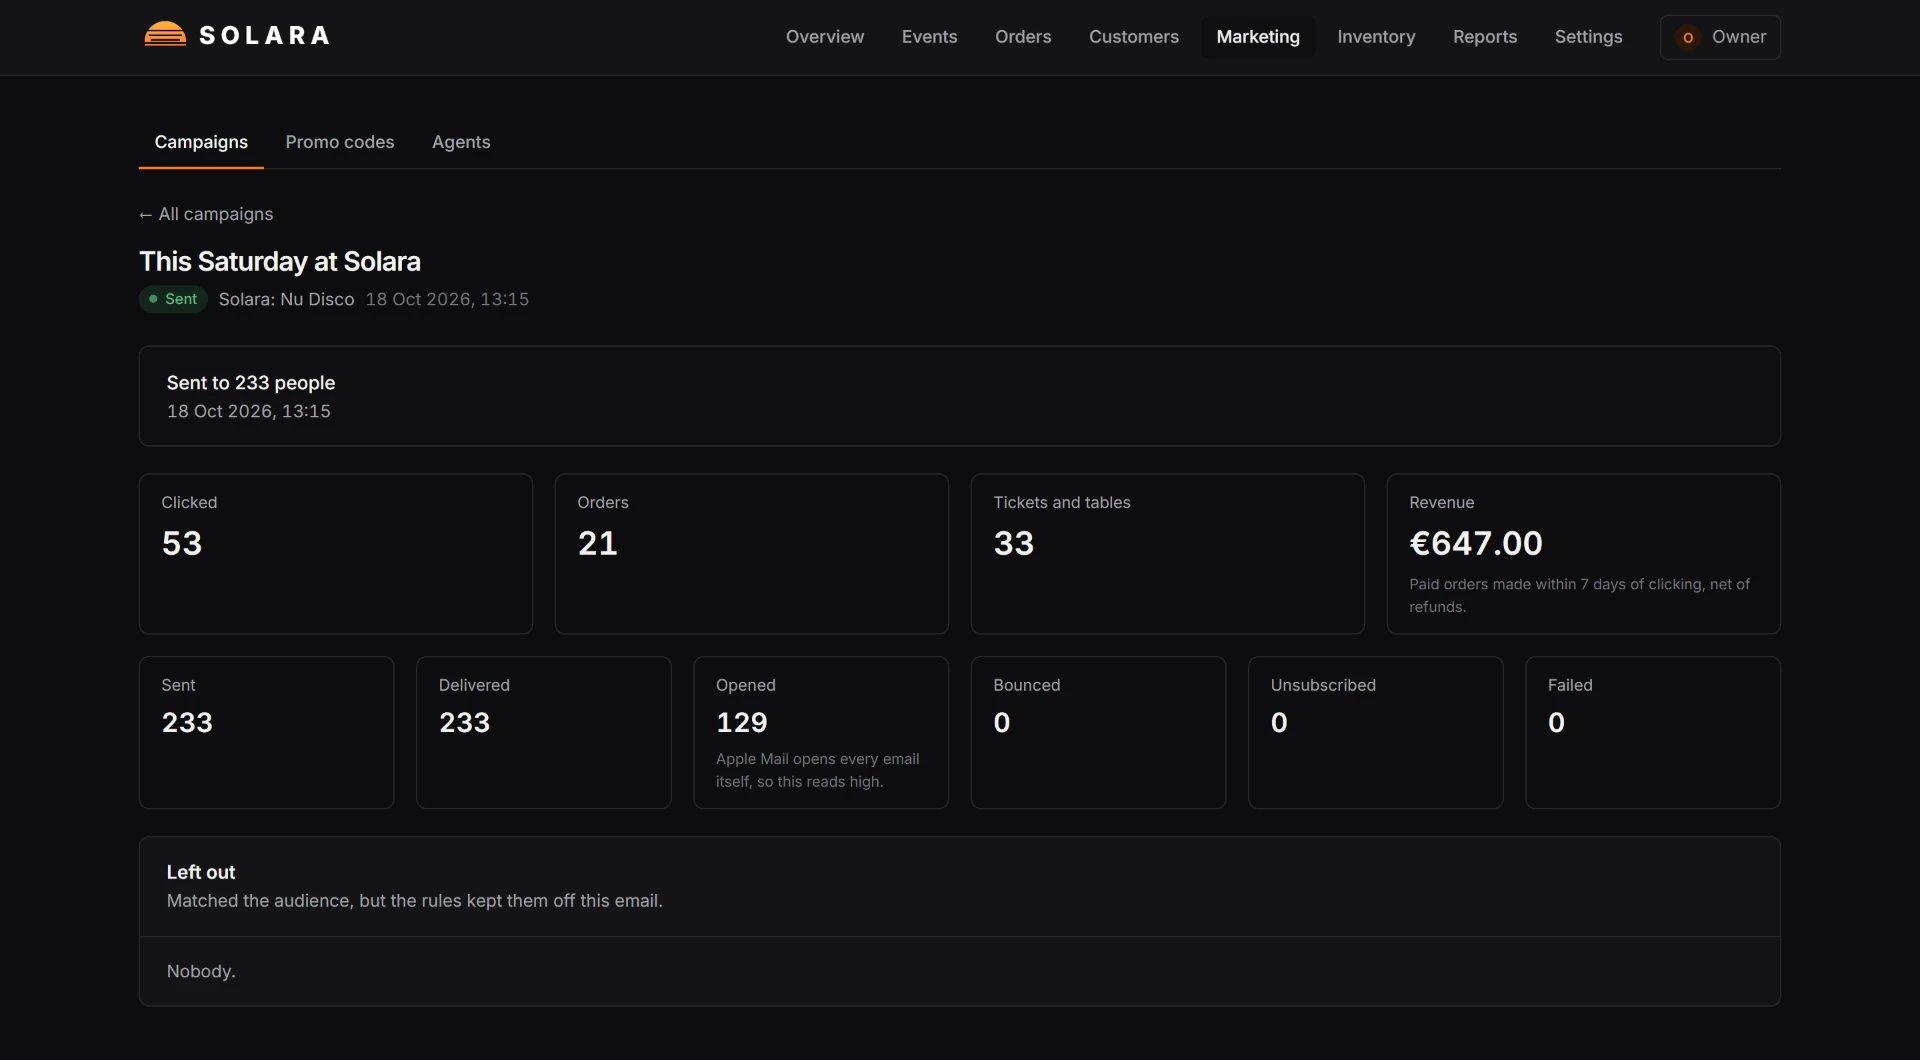Open the Overview section
The height and width of the screenshot is (1060, 1920).
824,37
